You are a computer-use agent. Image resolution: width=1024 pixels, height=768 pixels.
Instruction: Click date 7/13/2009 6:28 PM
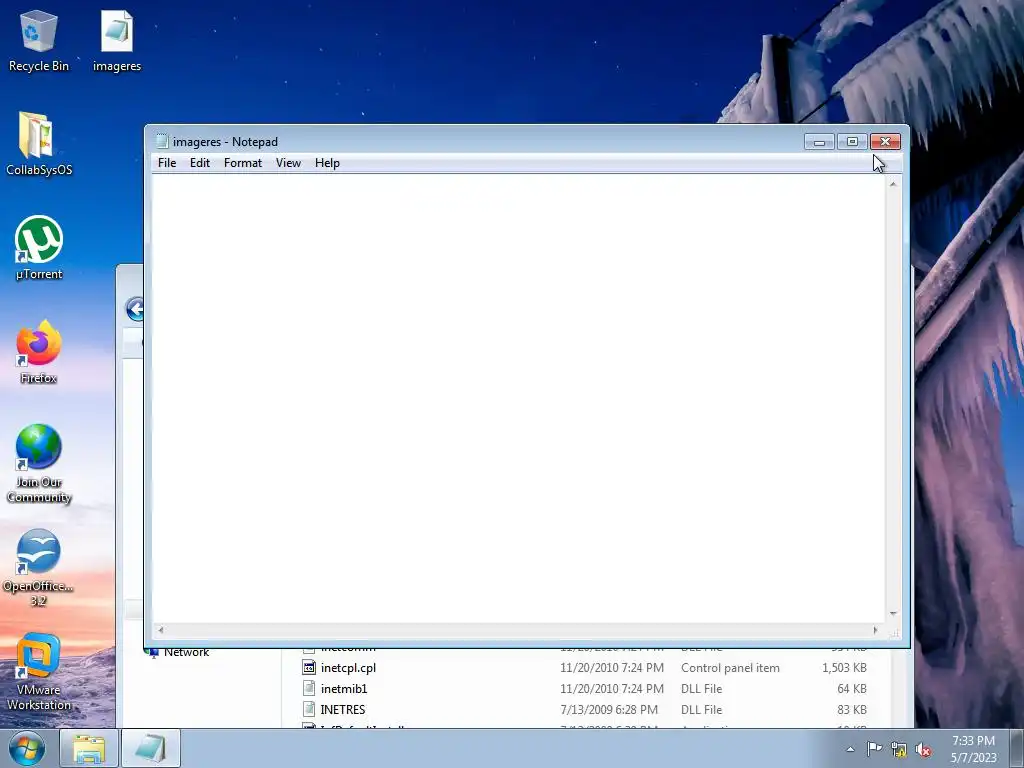(609, 709)
